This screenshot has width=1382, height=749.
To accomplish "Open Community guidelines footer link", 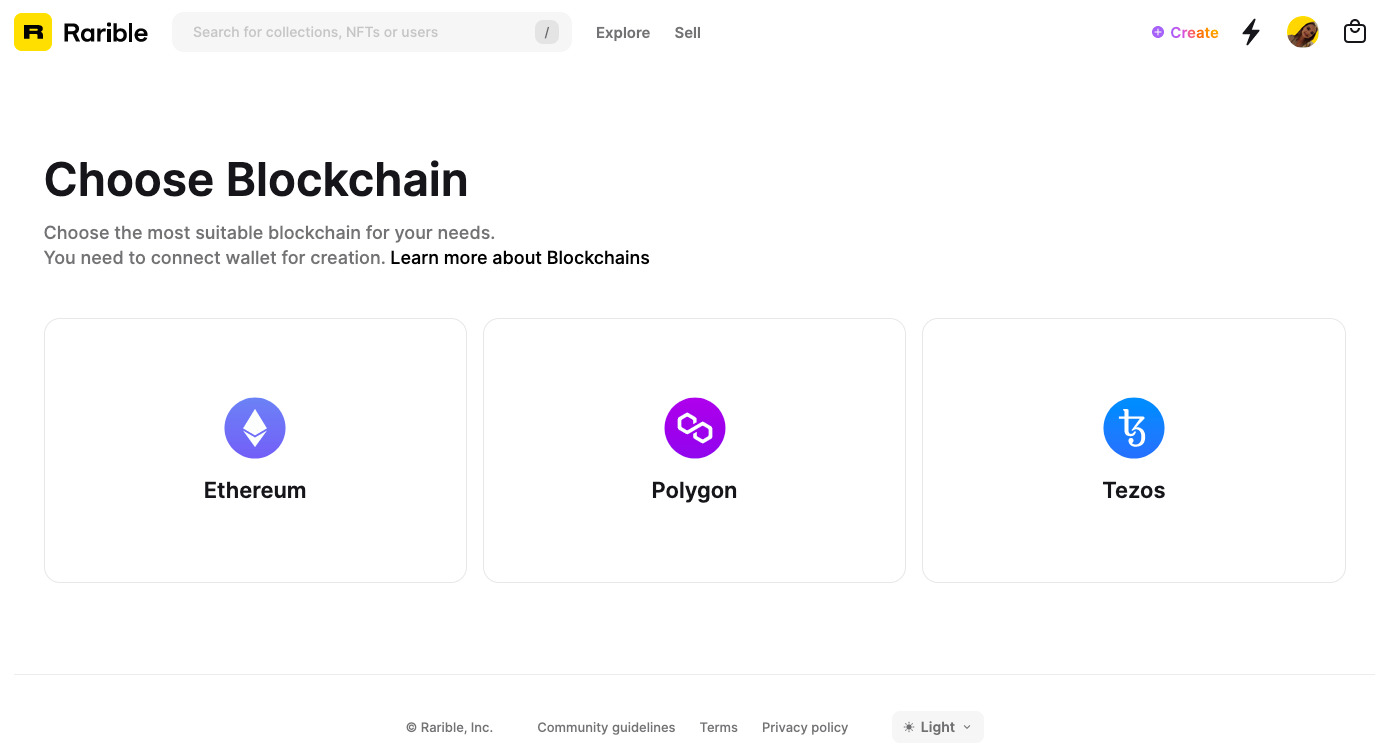I will point(606,727).
